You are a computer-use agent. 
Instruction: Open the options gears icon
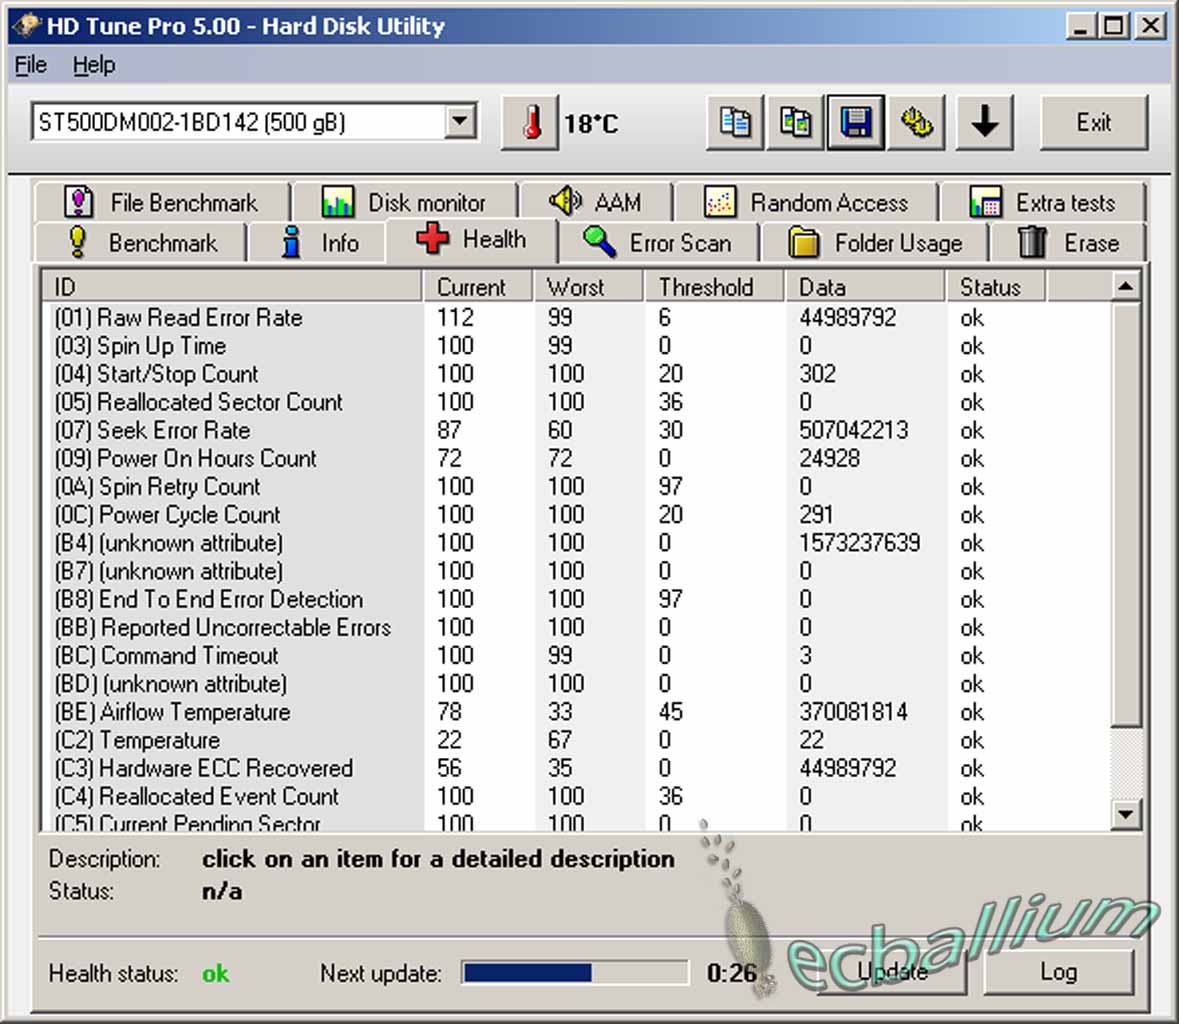pos(917,123)
